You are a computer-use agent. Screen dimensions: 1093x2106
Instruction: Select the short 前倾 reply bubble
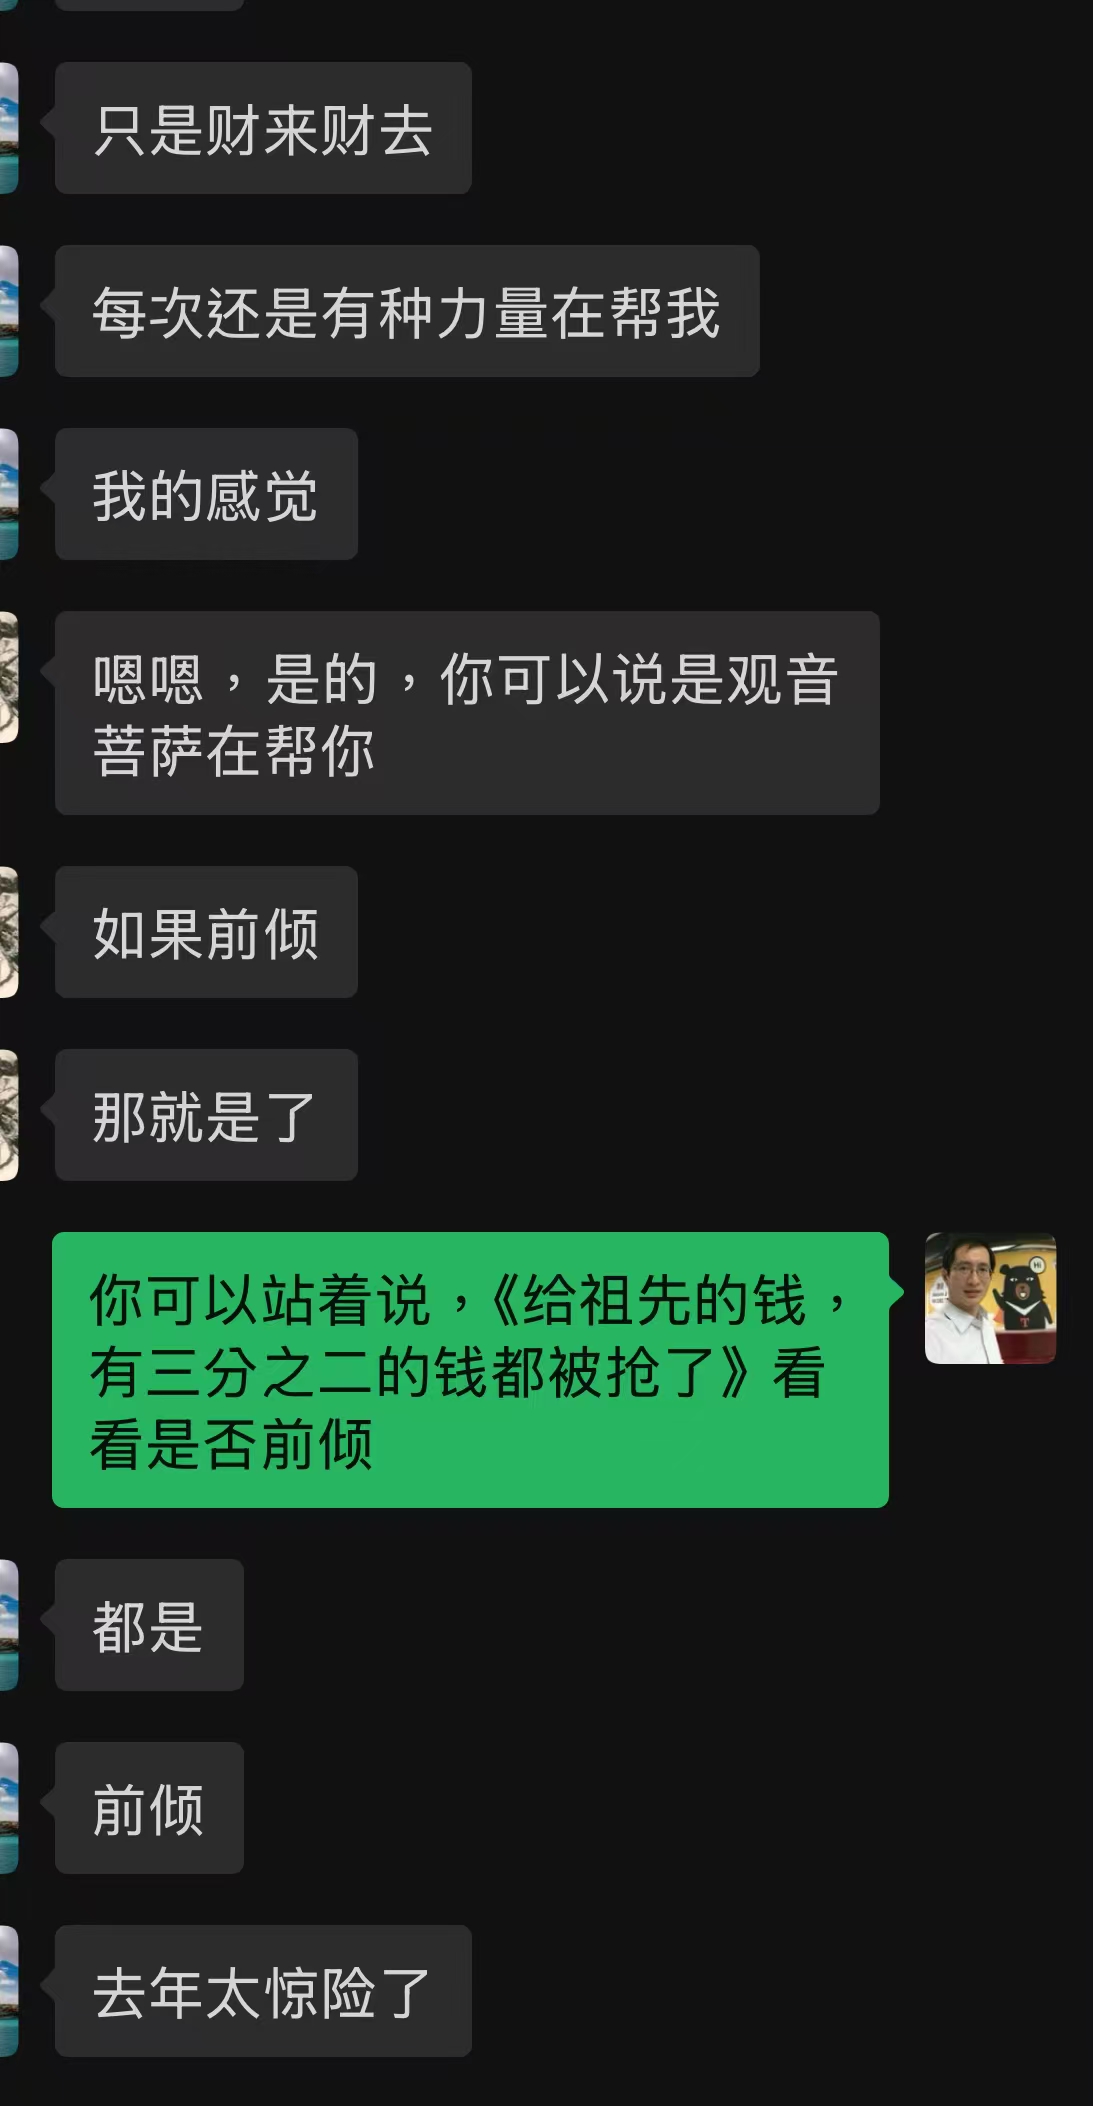tap(149, 1808)
